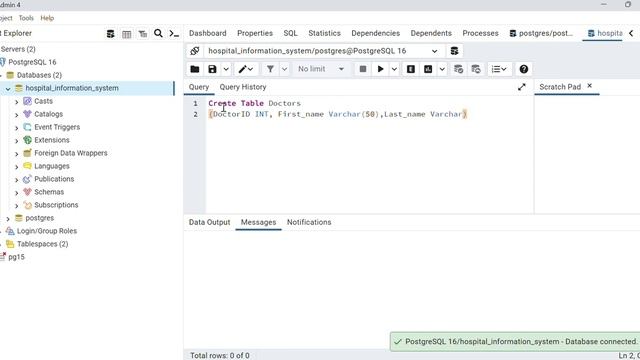640x360 pixels.
Task: Select Login/Group Roles tree item
Action: 47,231
